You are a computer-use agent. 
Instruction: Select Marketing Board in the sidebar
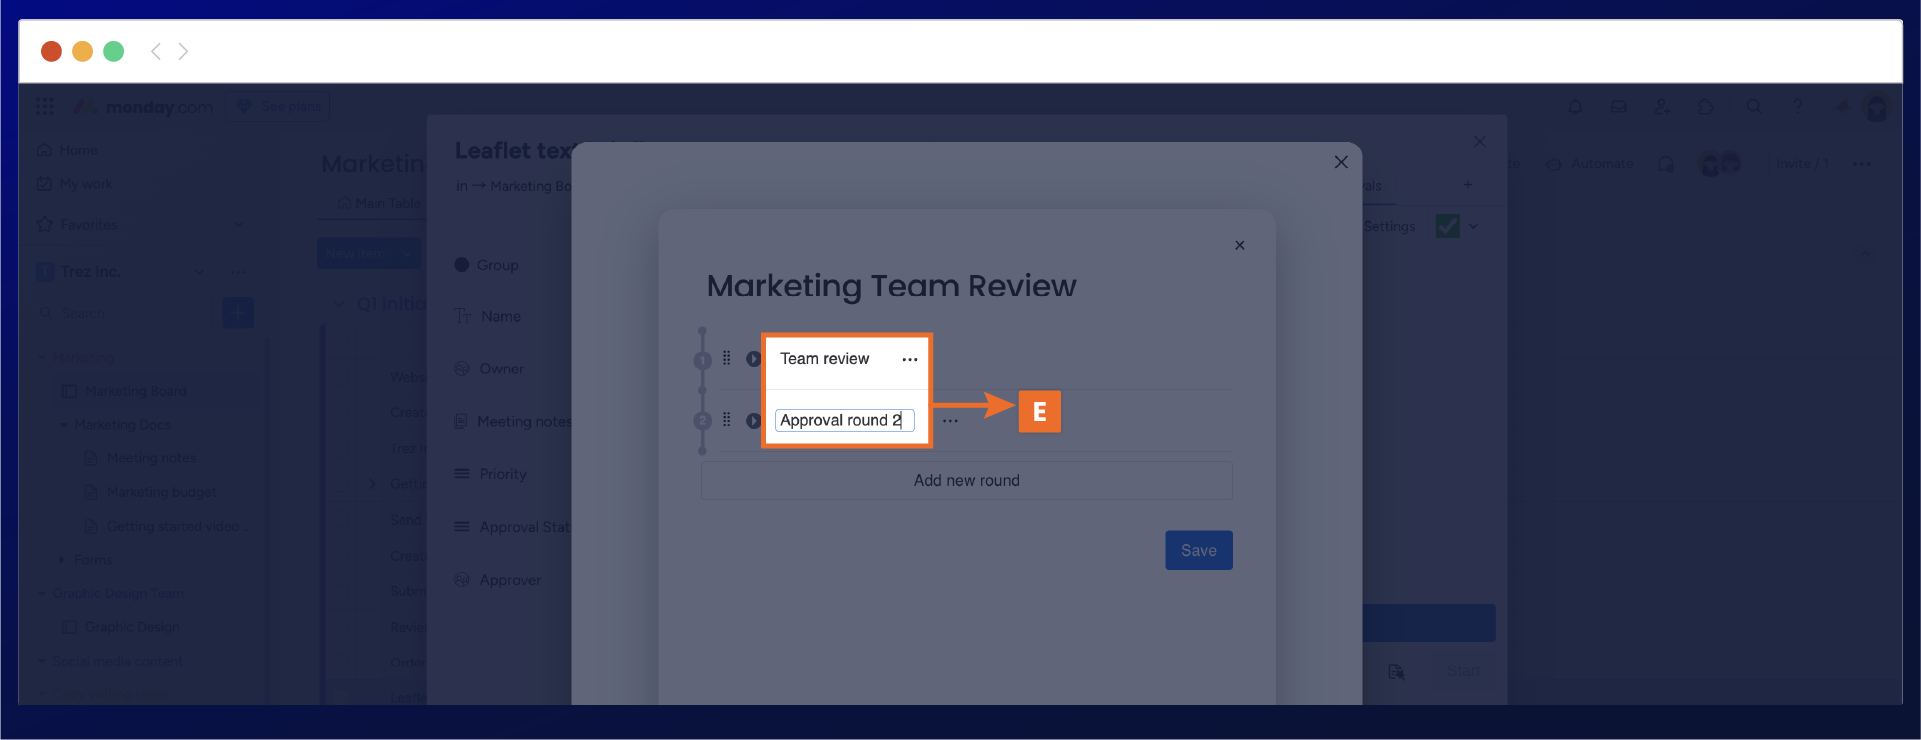[135, 391]
